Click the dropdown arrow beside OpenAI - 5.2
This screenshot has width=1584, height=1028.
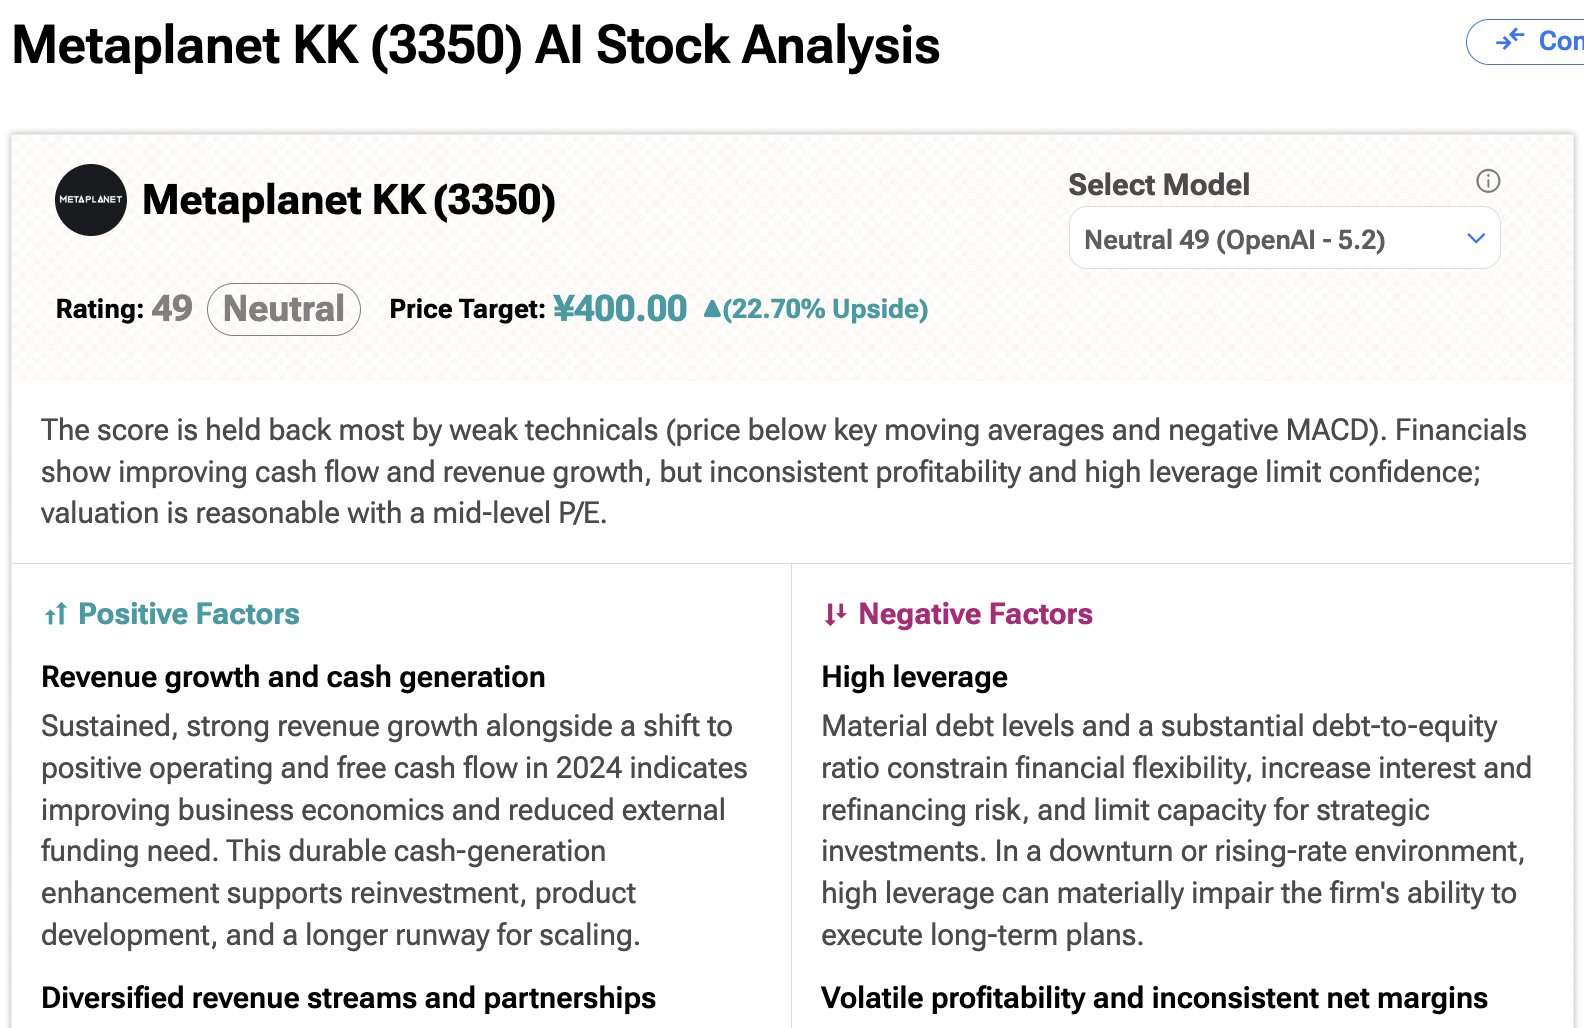click(1474, 238)
